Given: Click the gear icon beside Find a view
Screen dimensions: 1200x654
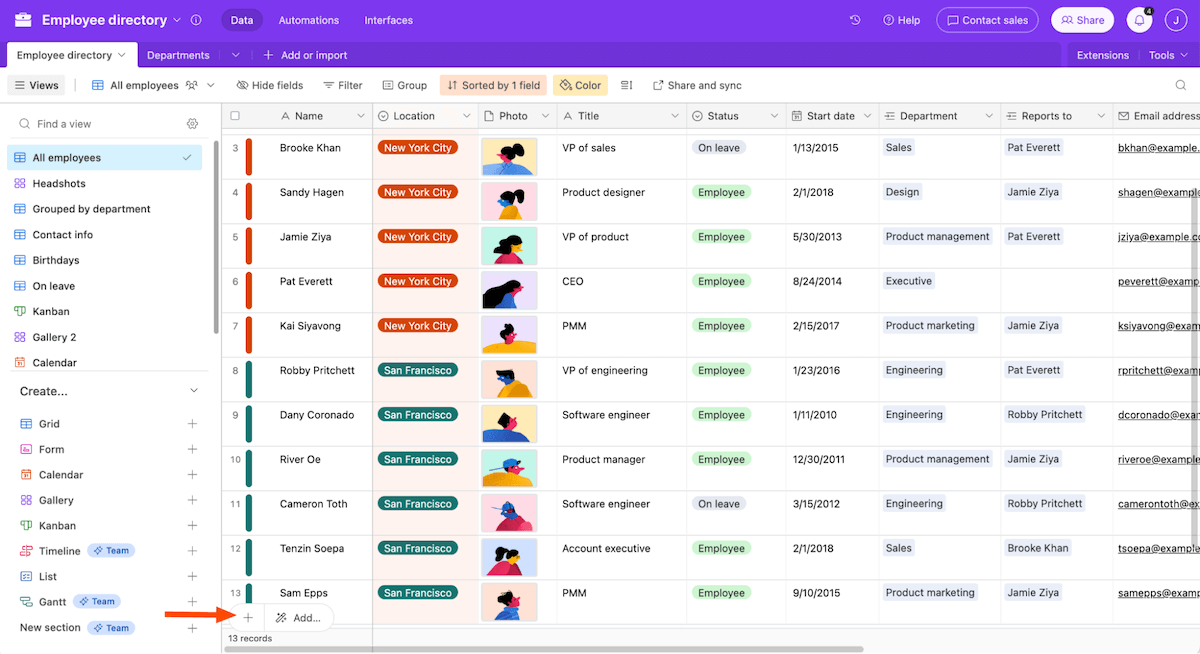Looking at the screenshot, I should [x=194, y=122].
